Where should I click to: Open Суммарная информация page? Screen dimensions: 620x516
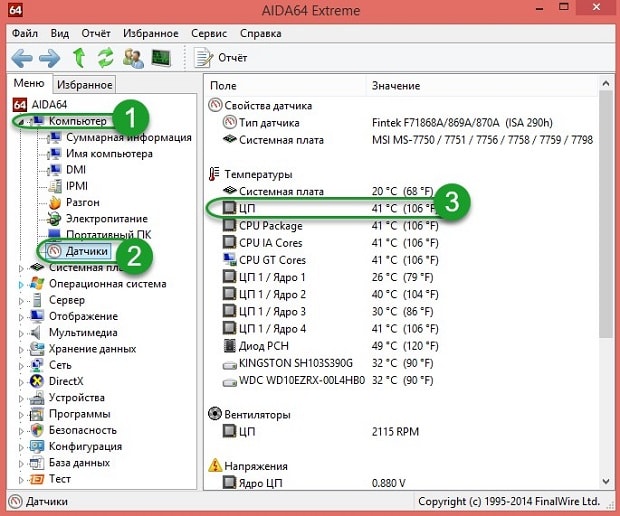[x=129, y=137]
